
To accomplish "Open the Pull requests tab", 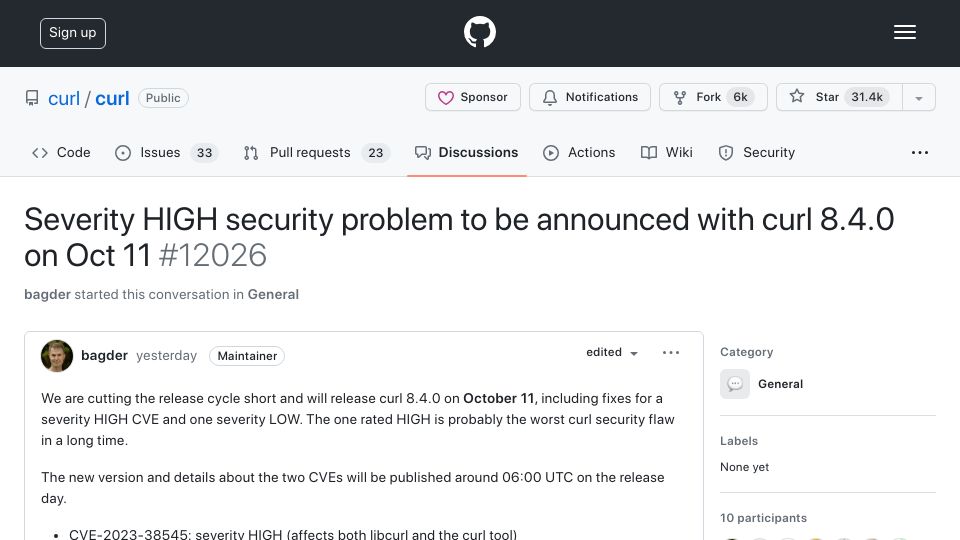I will point(317,152).
